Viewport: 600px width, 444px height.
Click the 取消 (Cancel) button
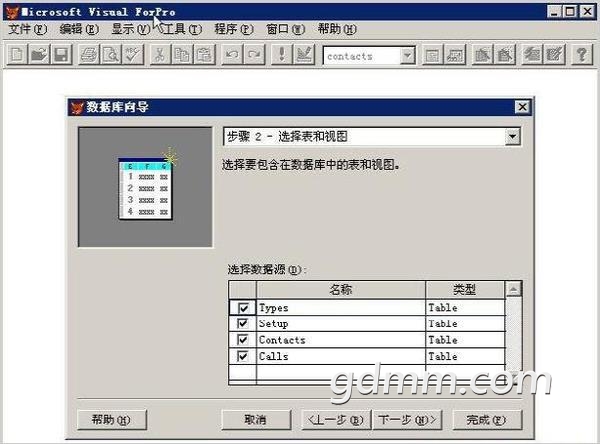(x=255, y=419)
